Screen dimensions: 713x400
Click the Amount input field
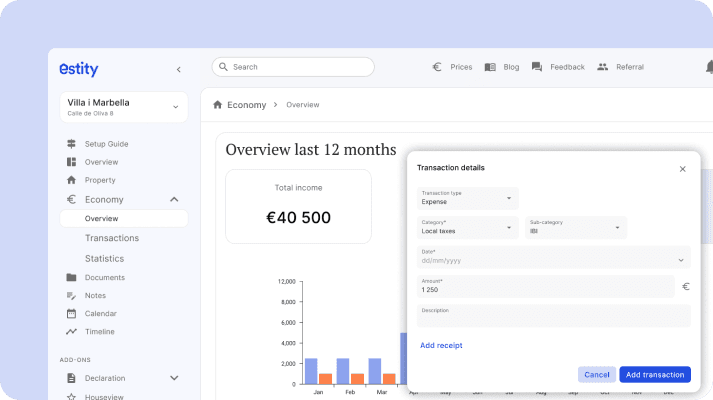[545, 287]
